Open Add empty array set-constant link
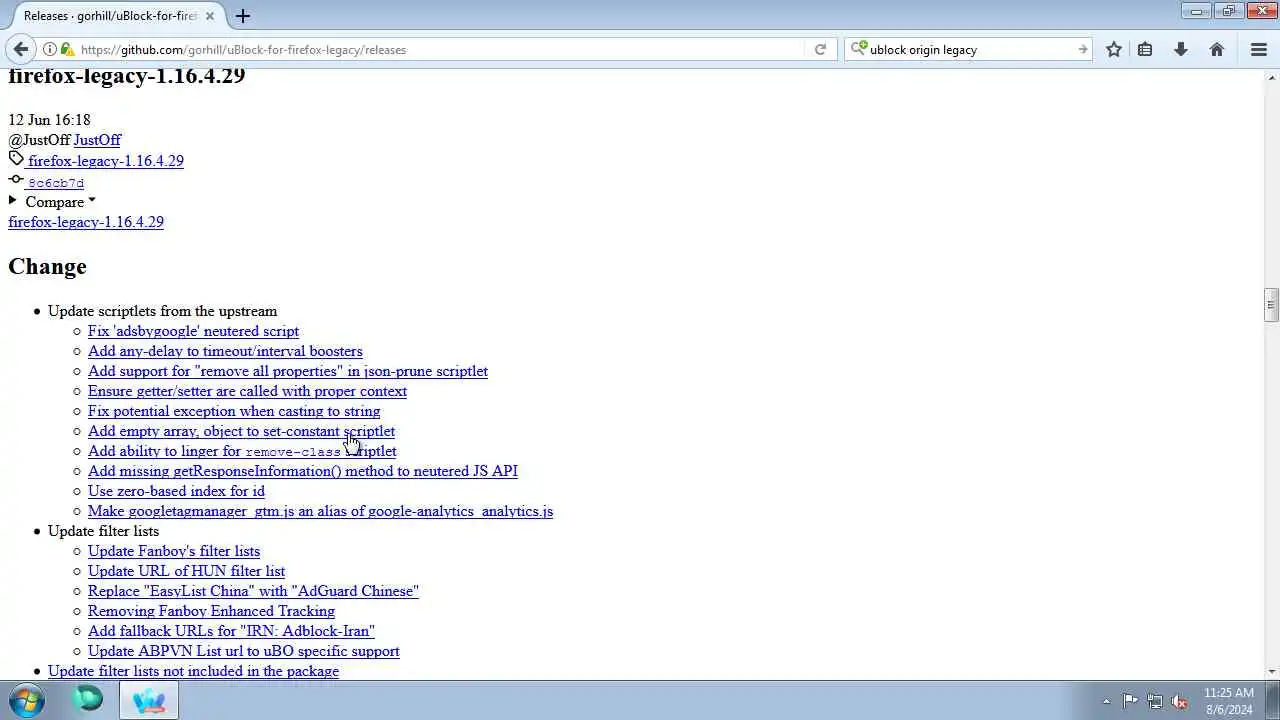 pyautogui.click(x=241, y=431)
